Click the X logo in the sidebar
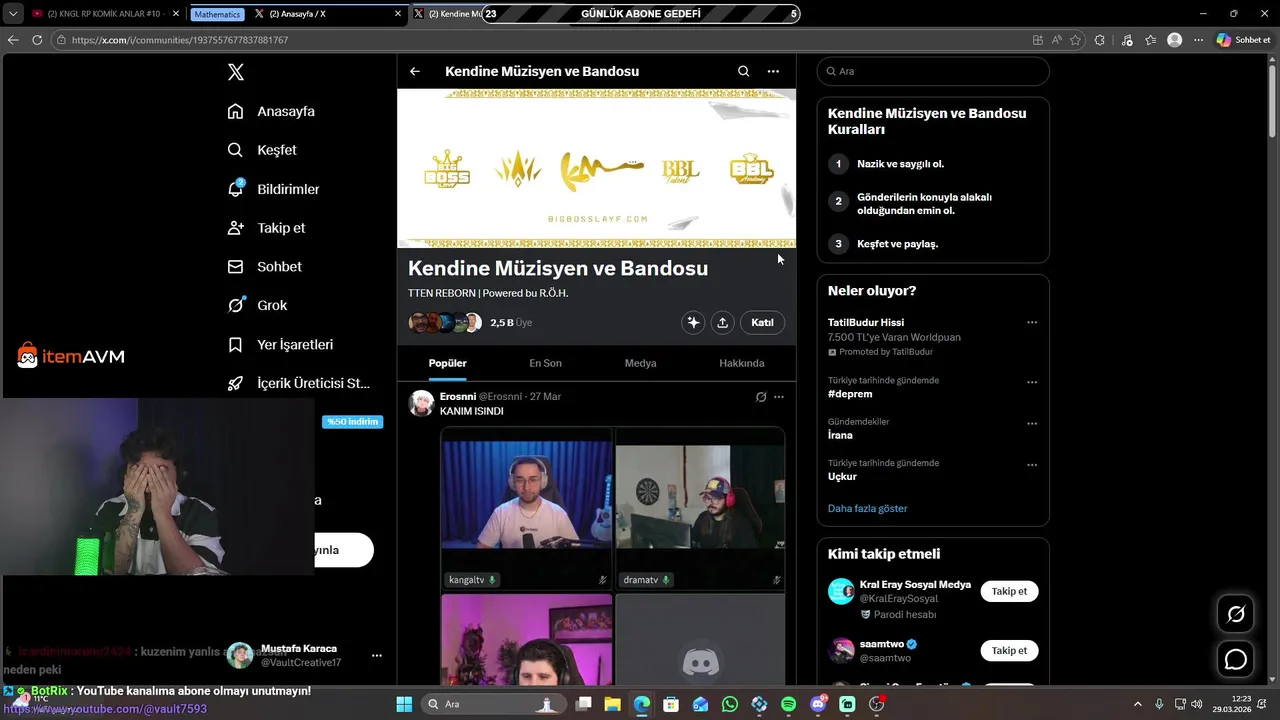Viewport: 1280px width, 720px height. [235, 72]
